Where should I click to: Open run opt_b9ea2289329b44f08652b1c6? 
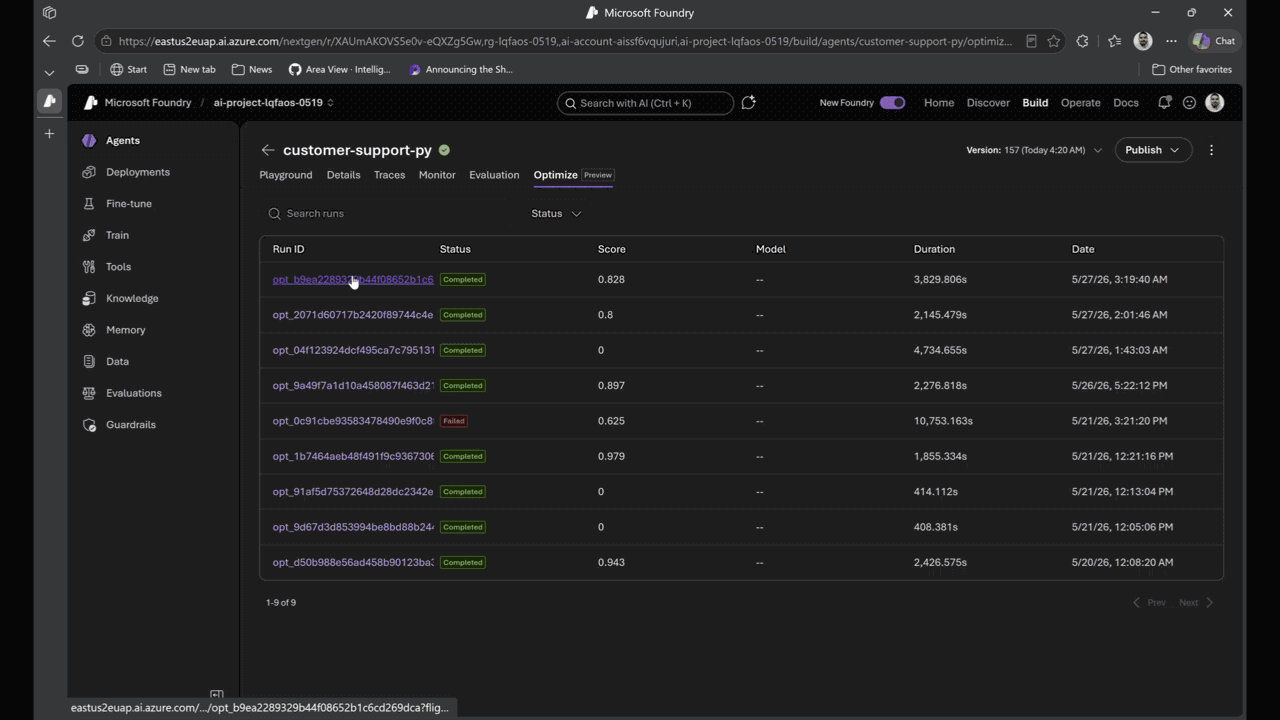tap(353, 280)
